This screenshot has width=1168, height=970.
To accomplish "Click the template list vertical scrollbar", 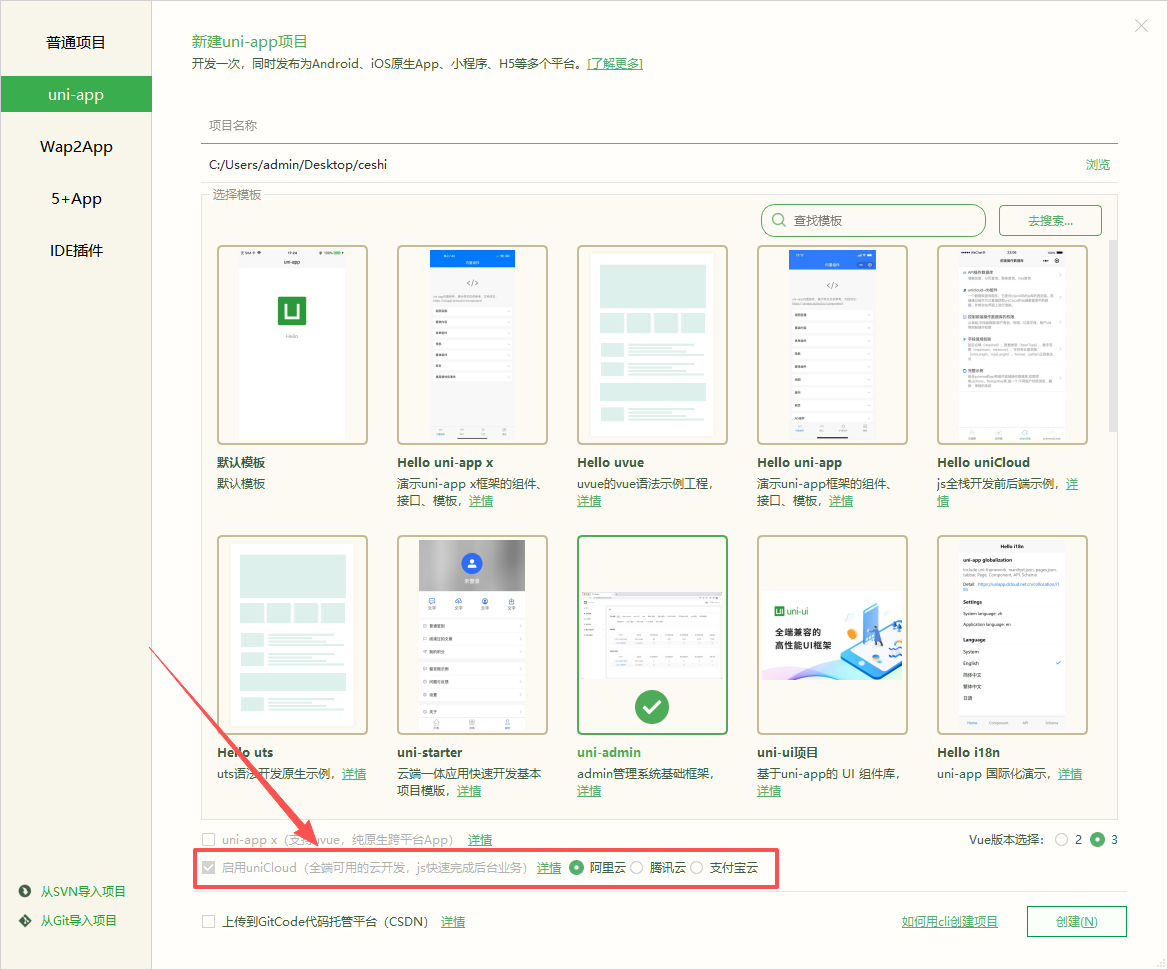I will (x=1113, y=335).
